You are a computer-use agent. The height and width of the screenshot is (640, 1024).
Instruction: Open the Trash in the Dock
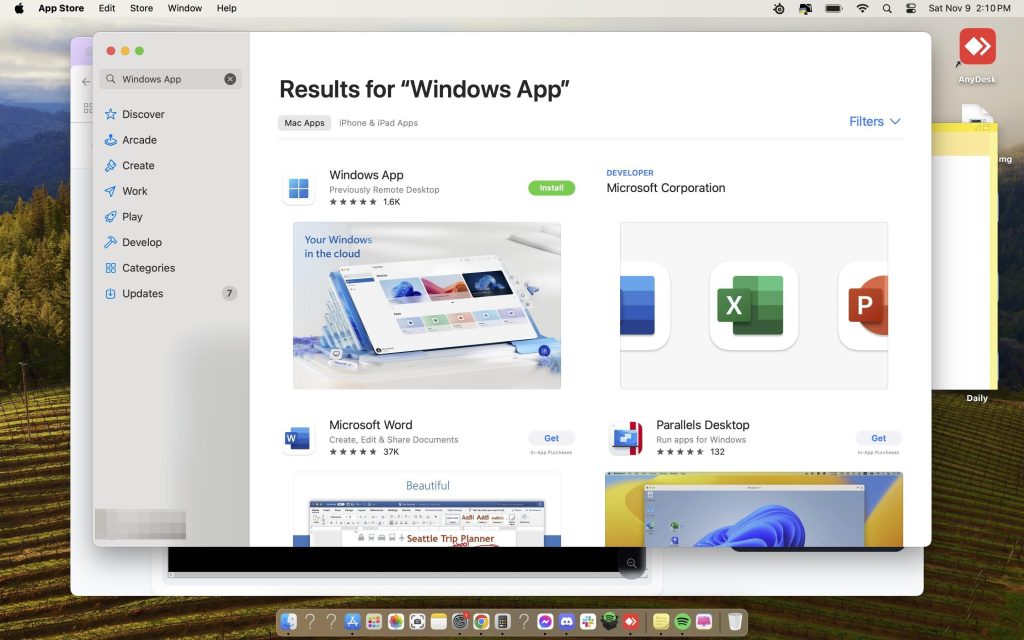click(x=735, y=621)
